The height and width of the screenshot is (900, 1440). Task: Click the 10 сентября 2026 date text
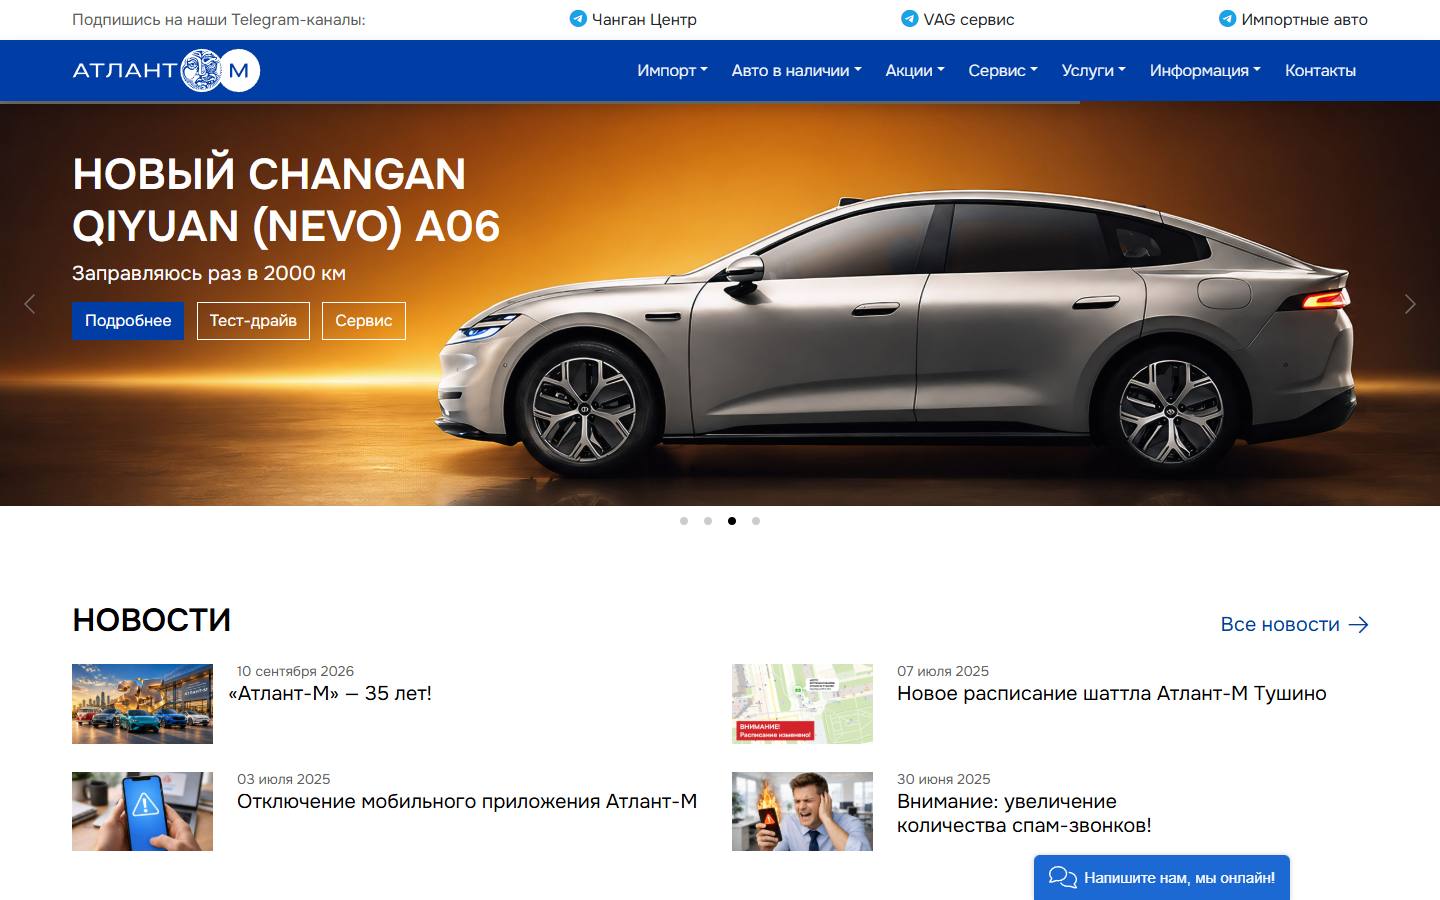[x=295, y=671]
